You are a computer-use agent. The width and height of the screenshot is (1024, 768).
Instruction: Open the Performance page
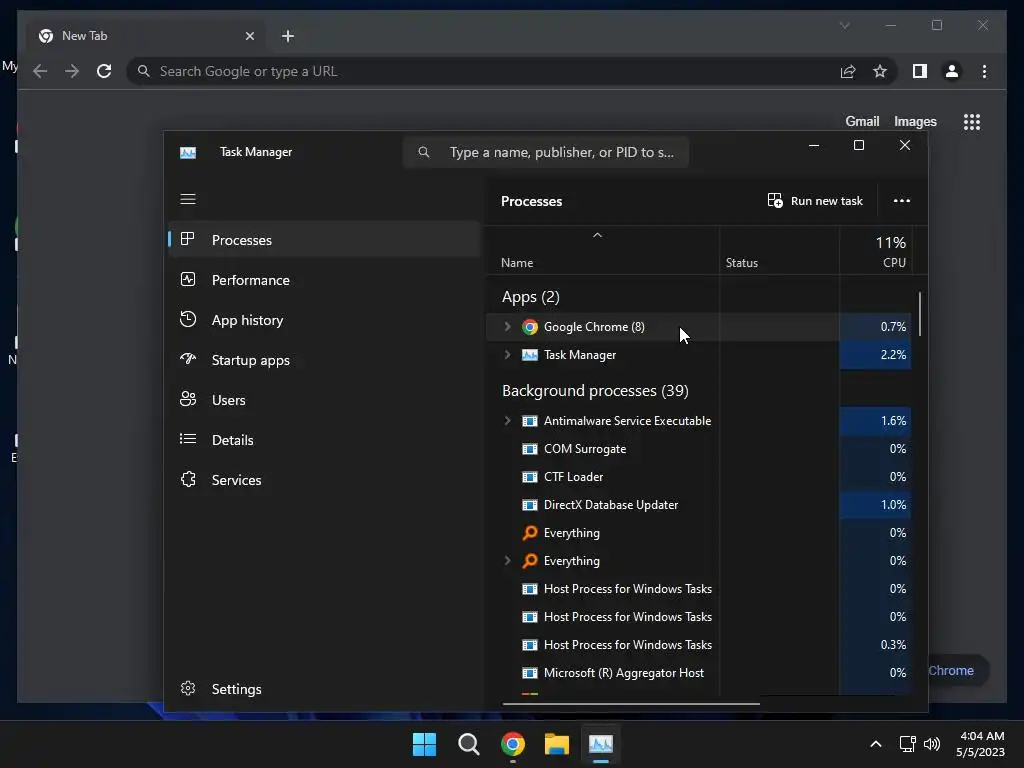[x=325, y=280]
